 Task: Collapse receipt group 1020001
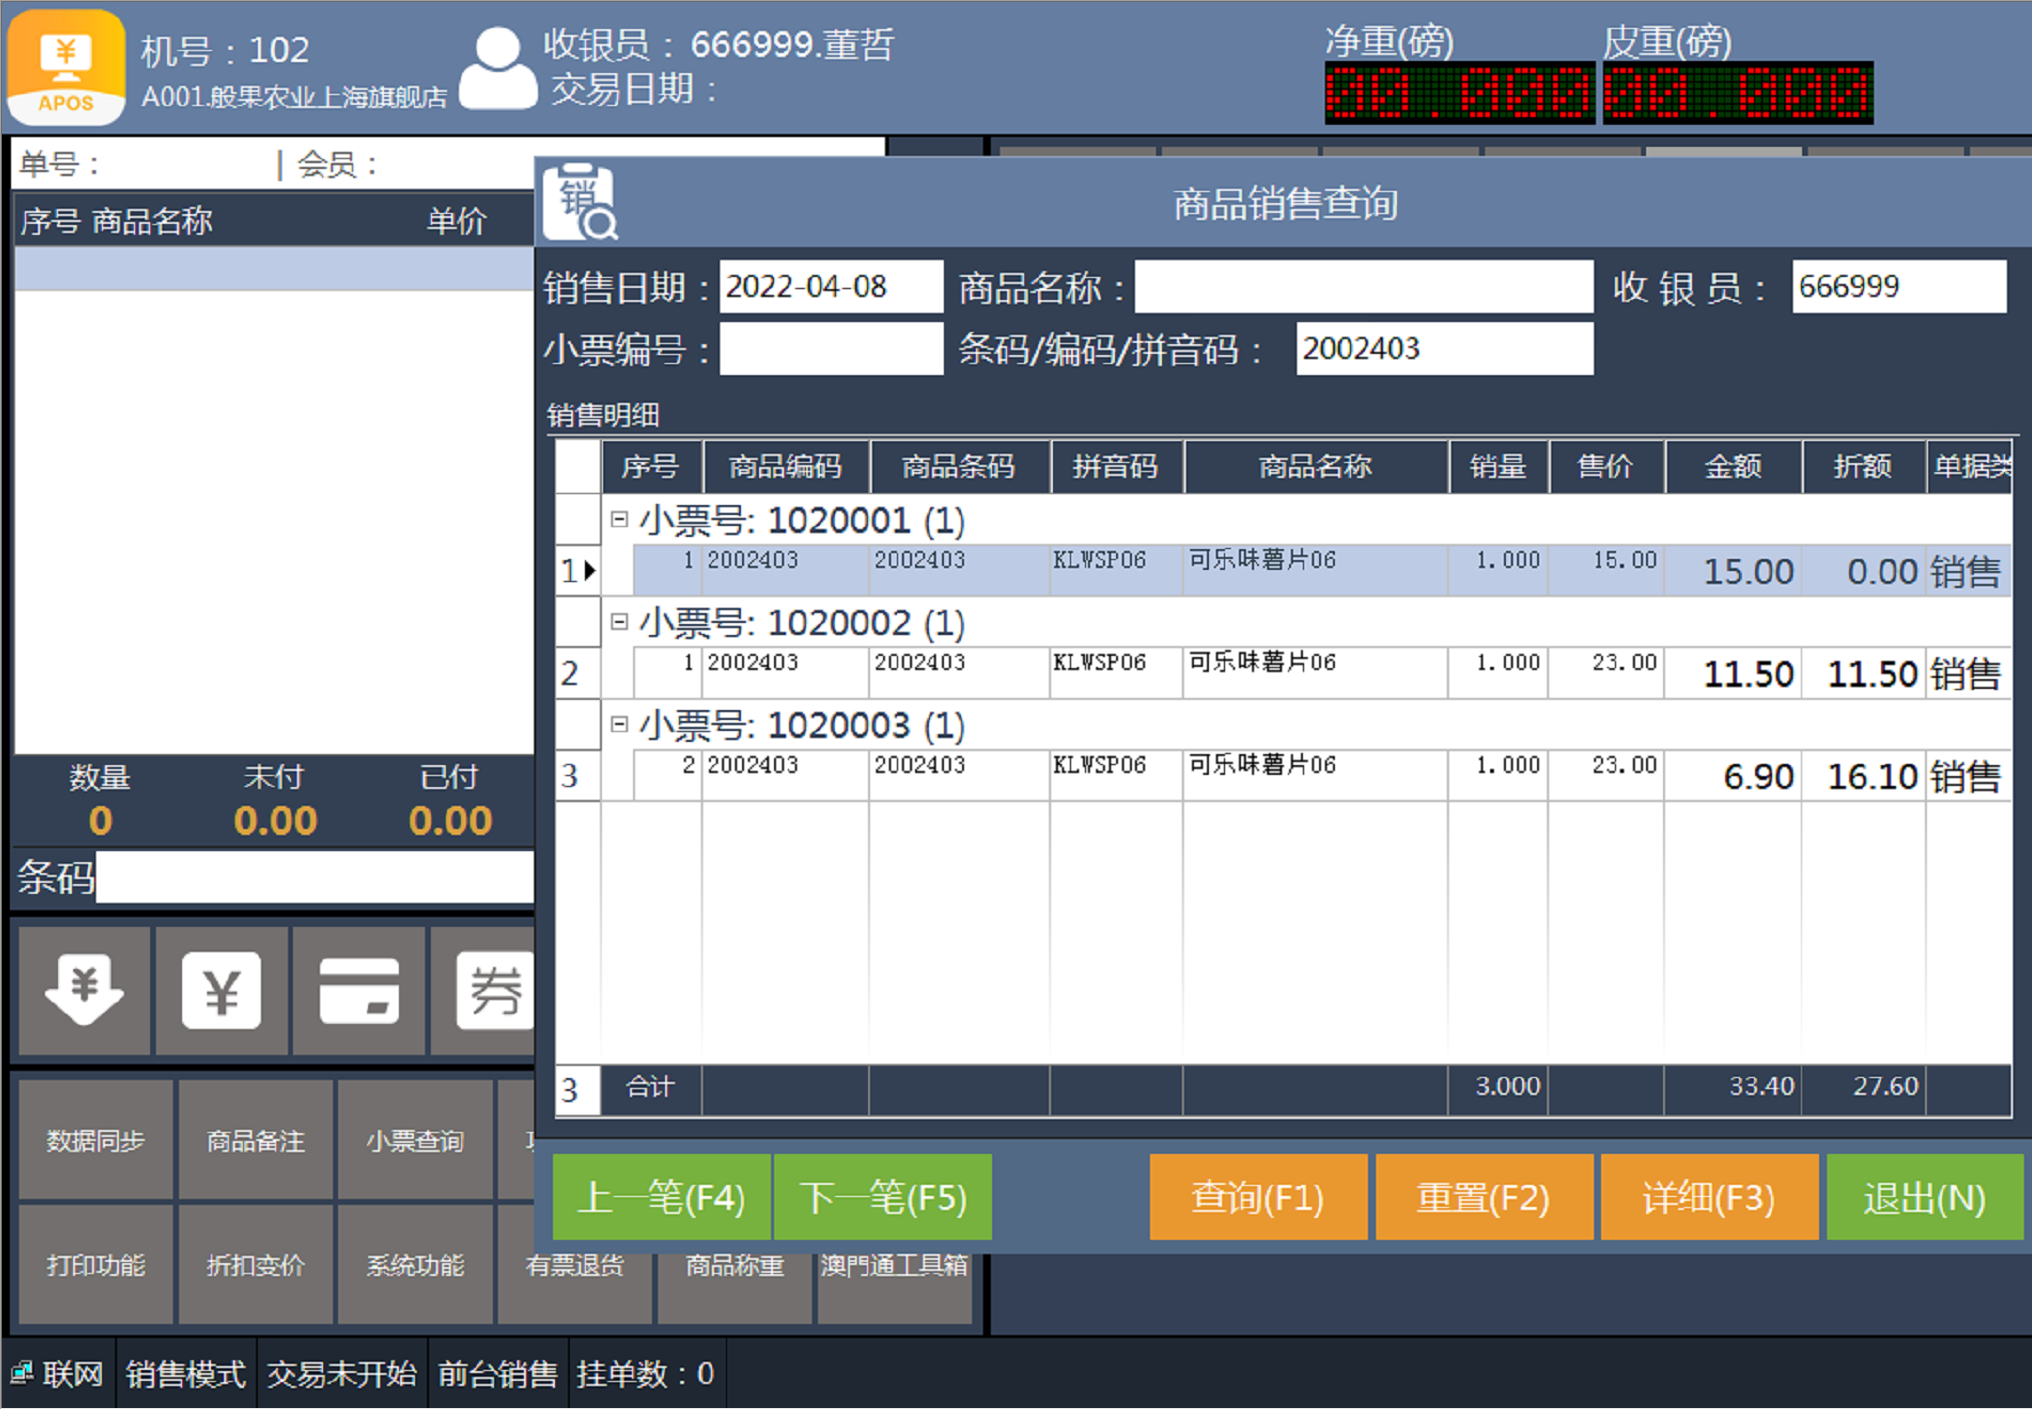[x=619, y=519]
